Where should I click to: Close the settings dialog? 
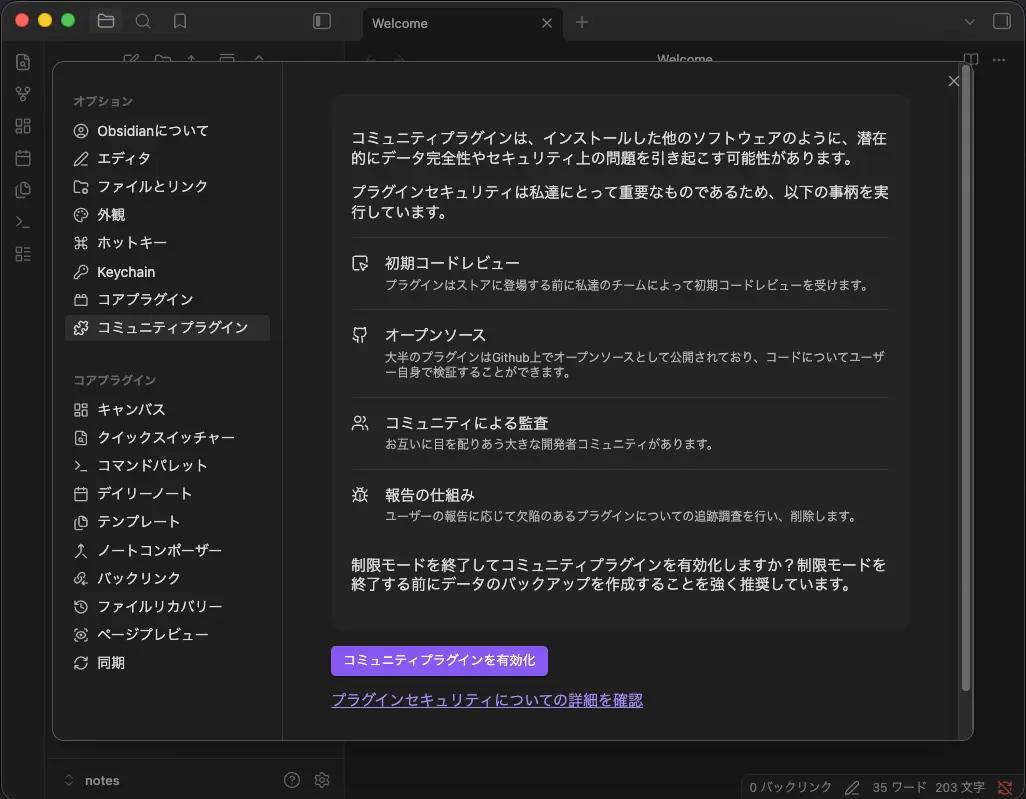pos(953,81)
